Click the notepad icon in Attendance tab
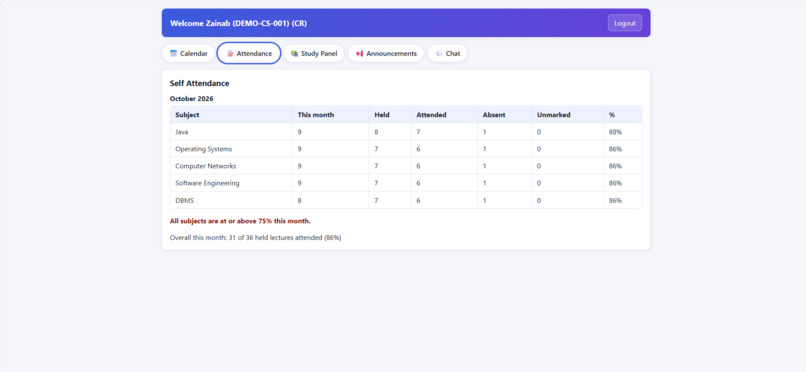Image resolution: width=806 pixels, height=372 pixels. 230,53
